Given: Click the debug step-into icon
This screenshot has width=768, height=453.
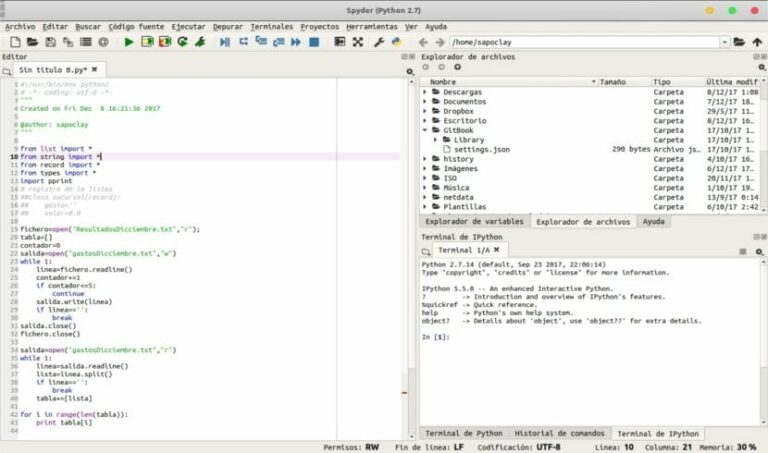Looking at the screenshot, I should [261, 42].
